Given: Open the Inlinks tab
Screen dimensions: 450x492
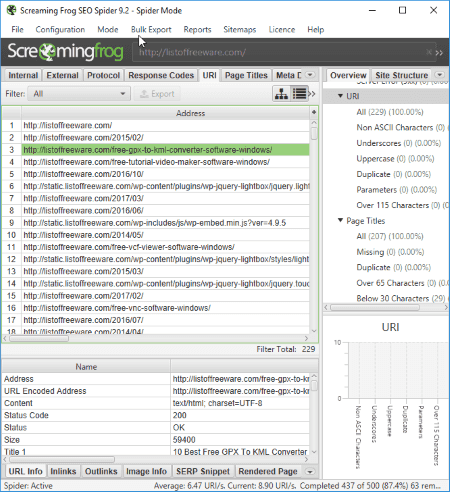Looking at the screenshot, I should point(63,471).
